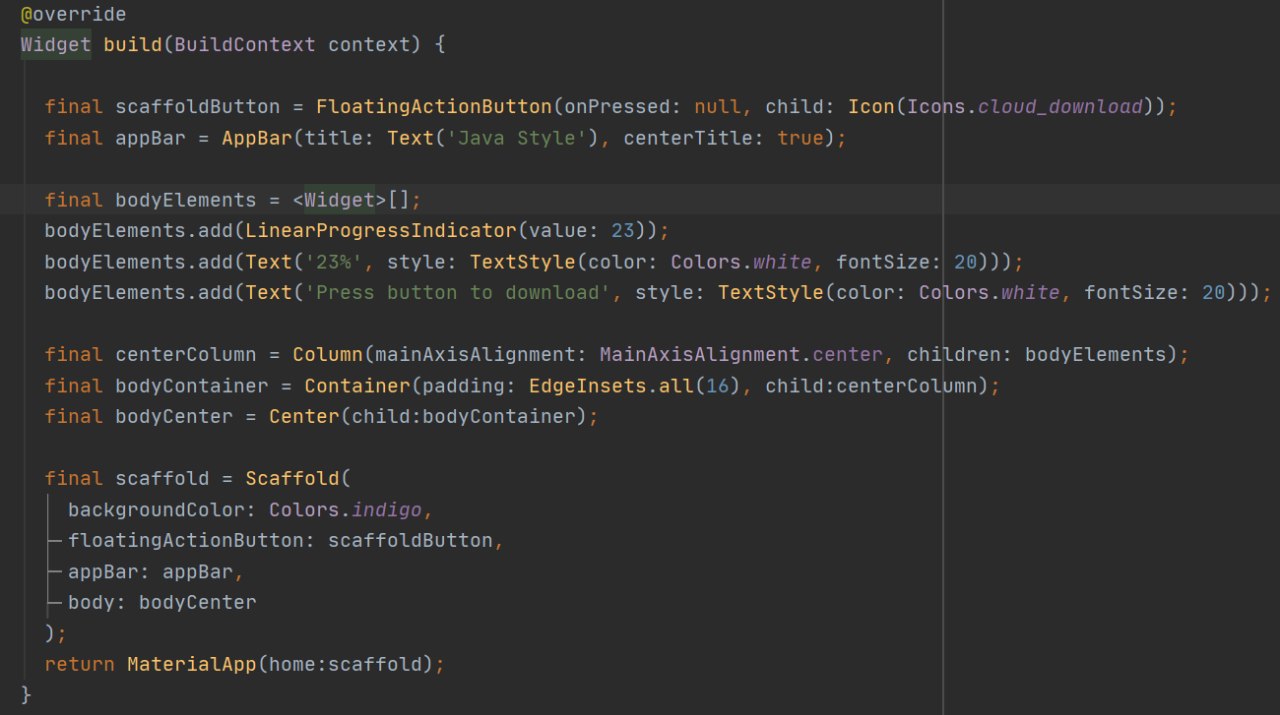Screen dimensions: 1280x715
Task: Click the bodyContainer variable declaration
Action: click(x=192, y=386)
